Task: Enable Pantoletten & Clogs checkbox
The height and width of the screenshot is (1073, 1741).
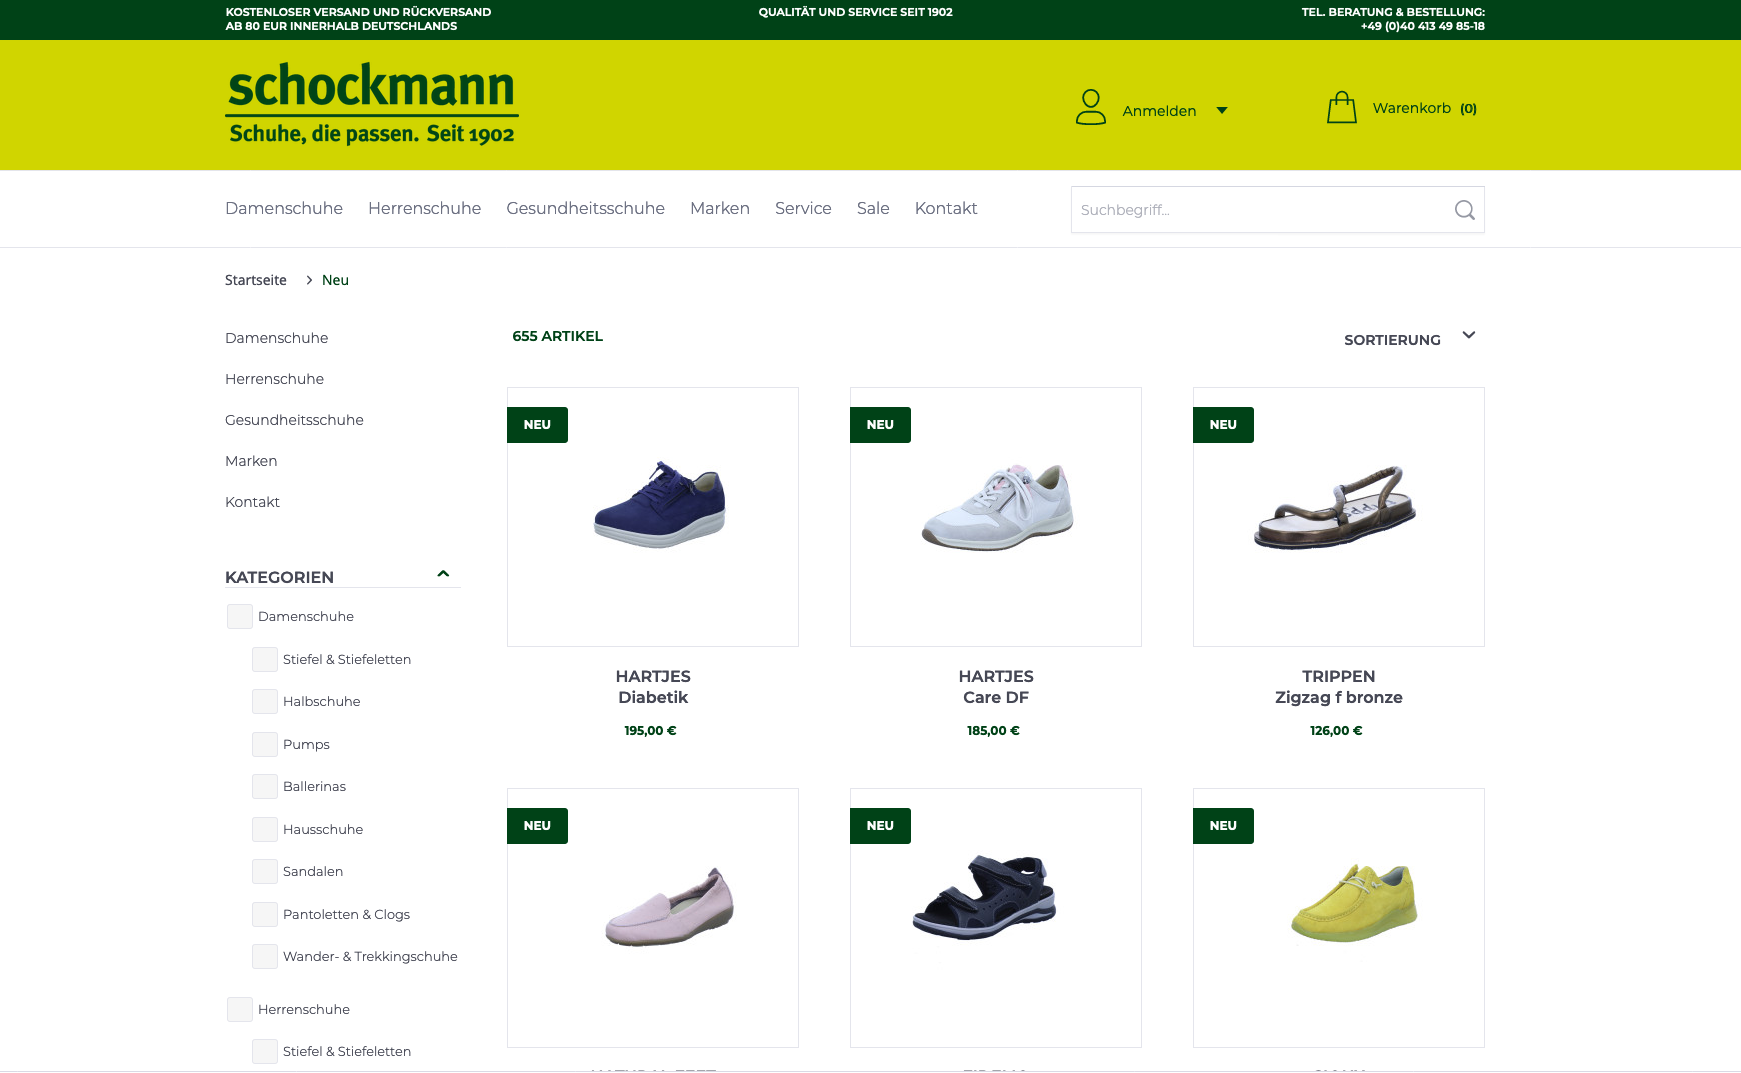Action: [x=265, y=915]
